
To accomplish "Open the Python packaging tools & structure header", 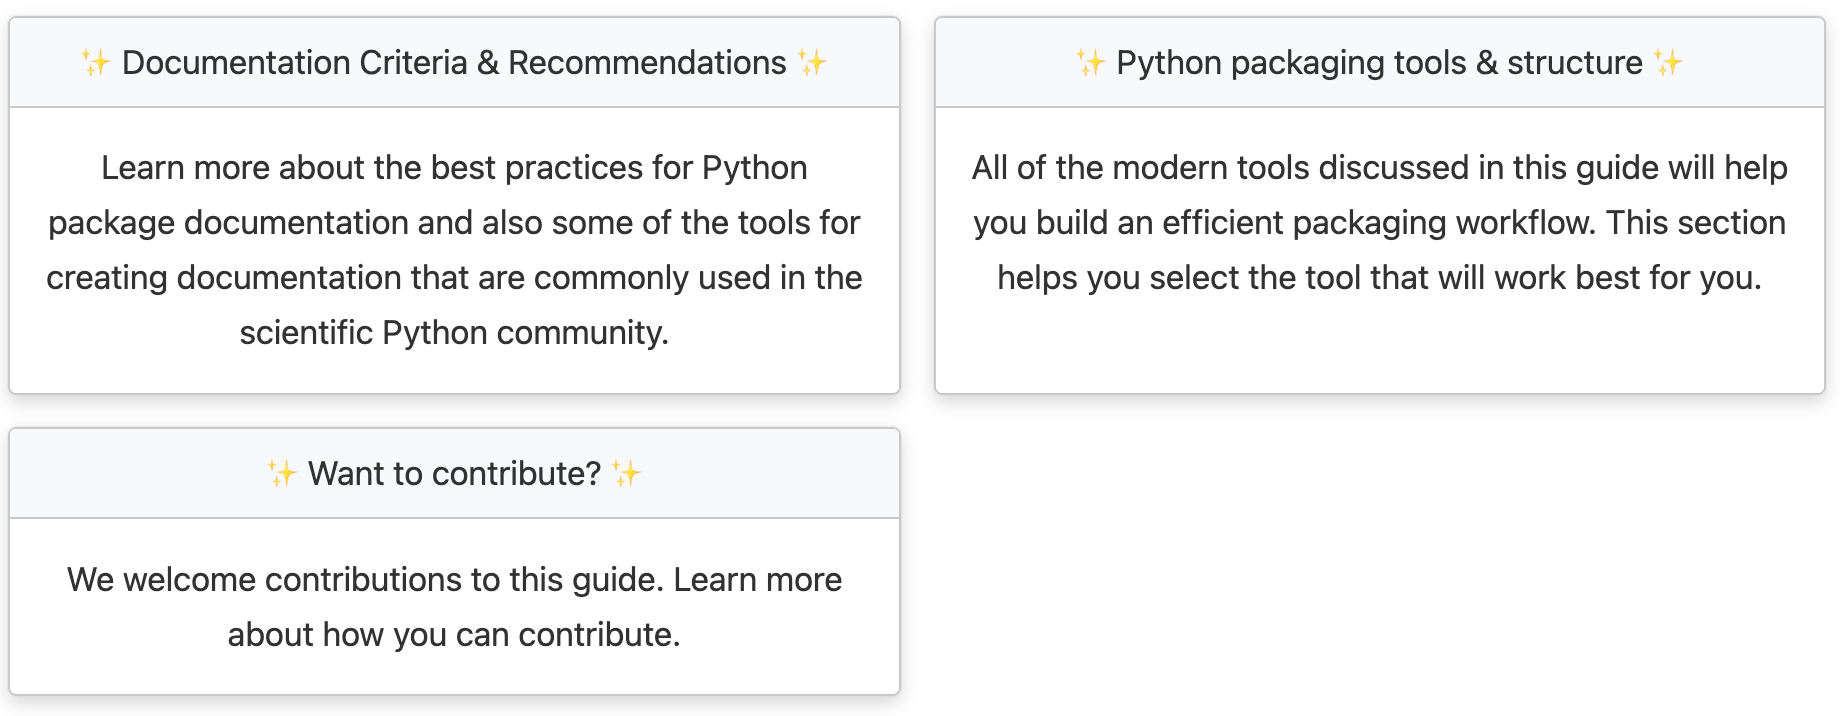I will tap(1380, 62).
